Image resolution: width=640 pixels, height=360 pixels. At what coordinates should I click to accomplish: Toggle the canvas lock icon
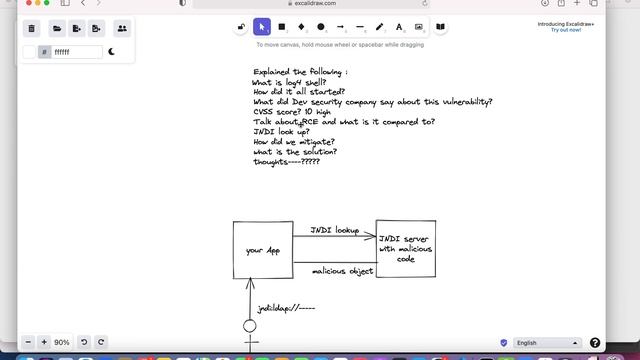[241, 27]
